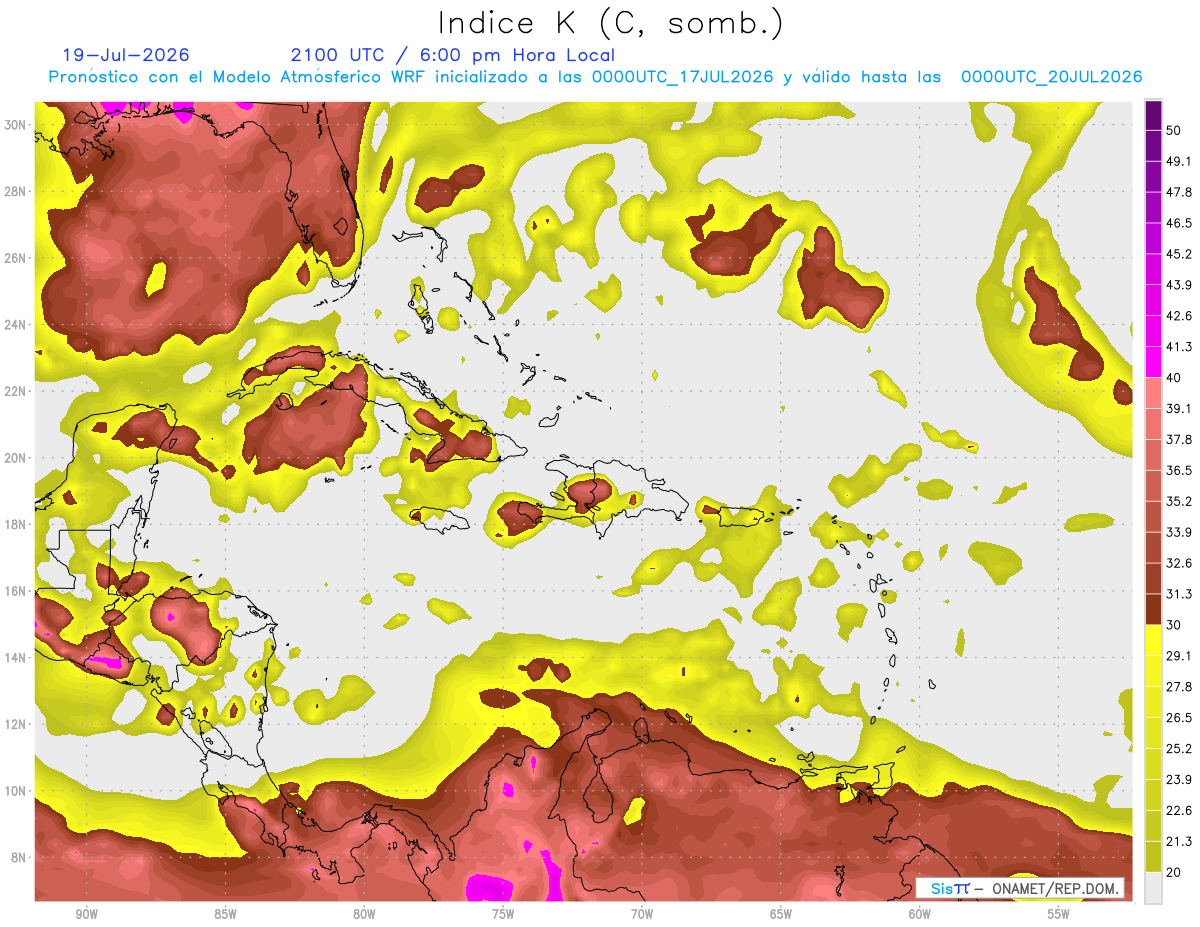Click the "46.5" color scale value
The width and height of the screenshot is (1200, 927).
pos(1179,223)
